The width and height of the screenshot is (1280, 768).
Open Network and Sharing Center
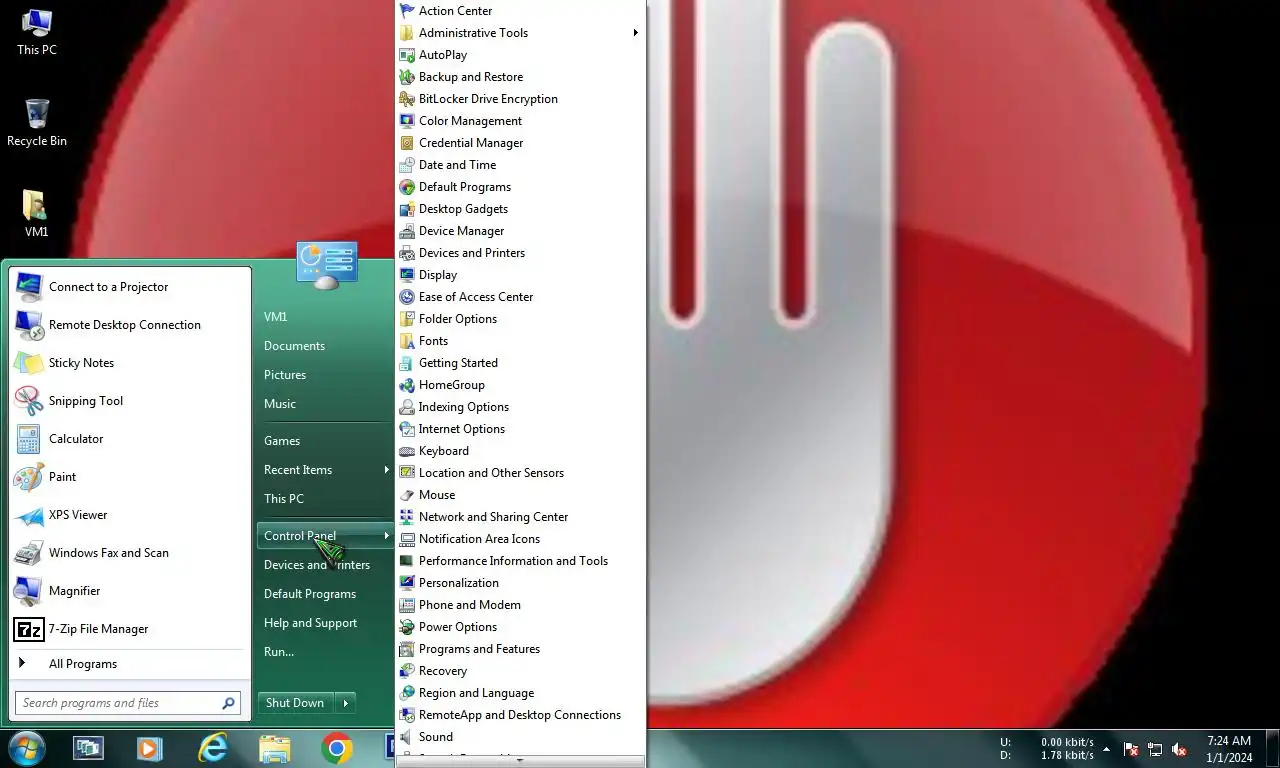point(520,517)
